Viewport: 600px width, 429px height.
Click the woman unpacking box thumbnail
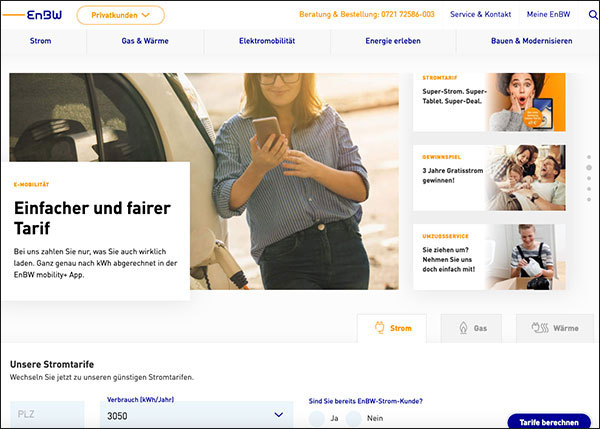pyautogui.click(x=525, y=257)
